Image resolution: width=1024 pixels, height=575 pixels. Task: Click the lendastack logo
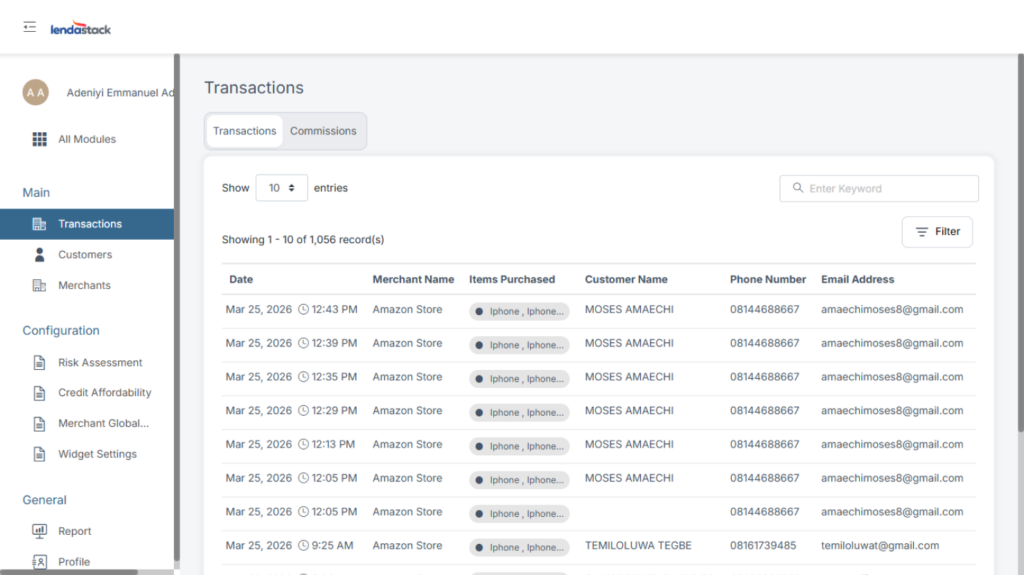pyautogui.click(x=81, y=29)
